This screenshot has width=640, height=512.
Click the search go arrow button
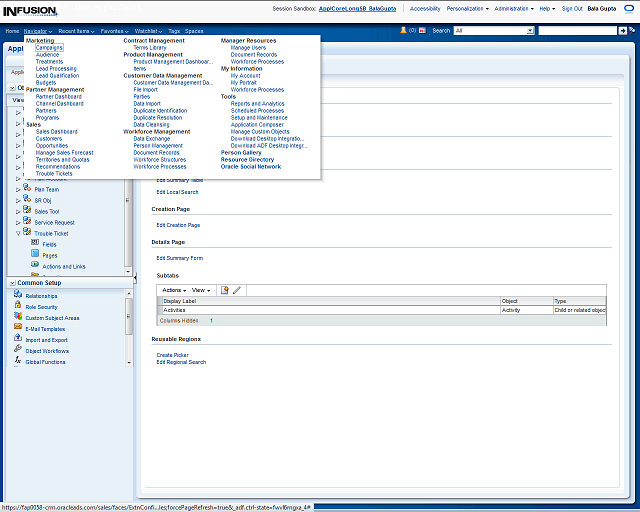(623, 31)
